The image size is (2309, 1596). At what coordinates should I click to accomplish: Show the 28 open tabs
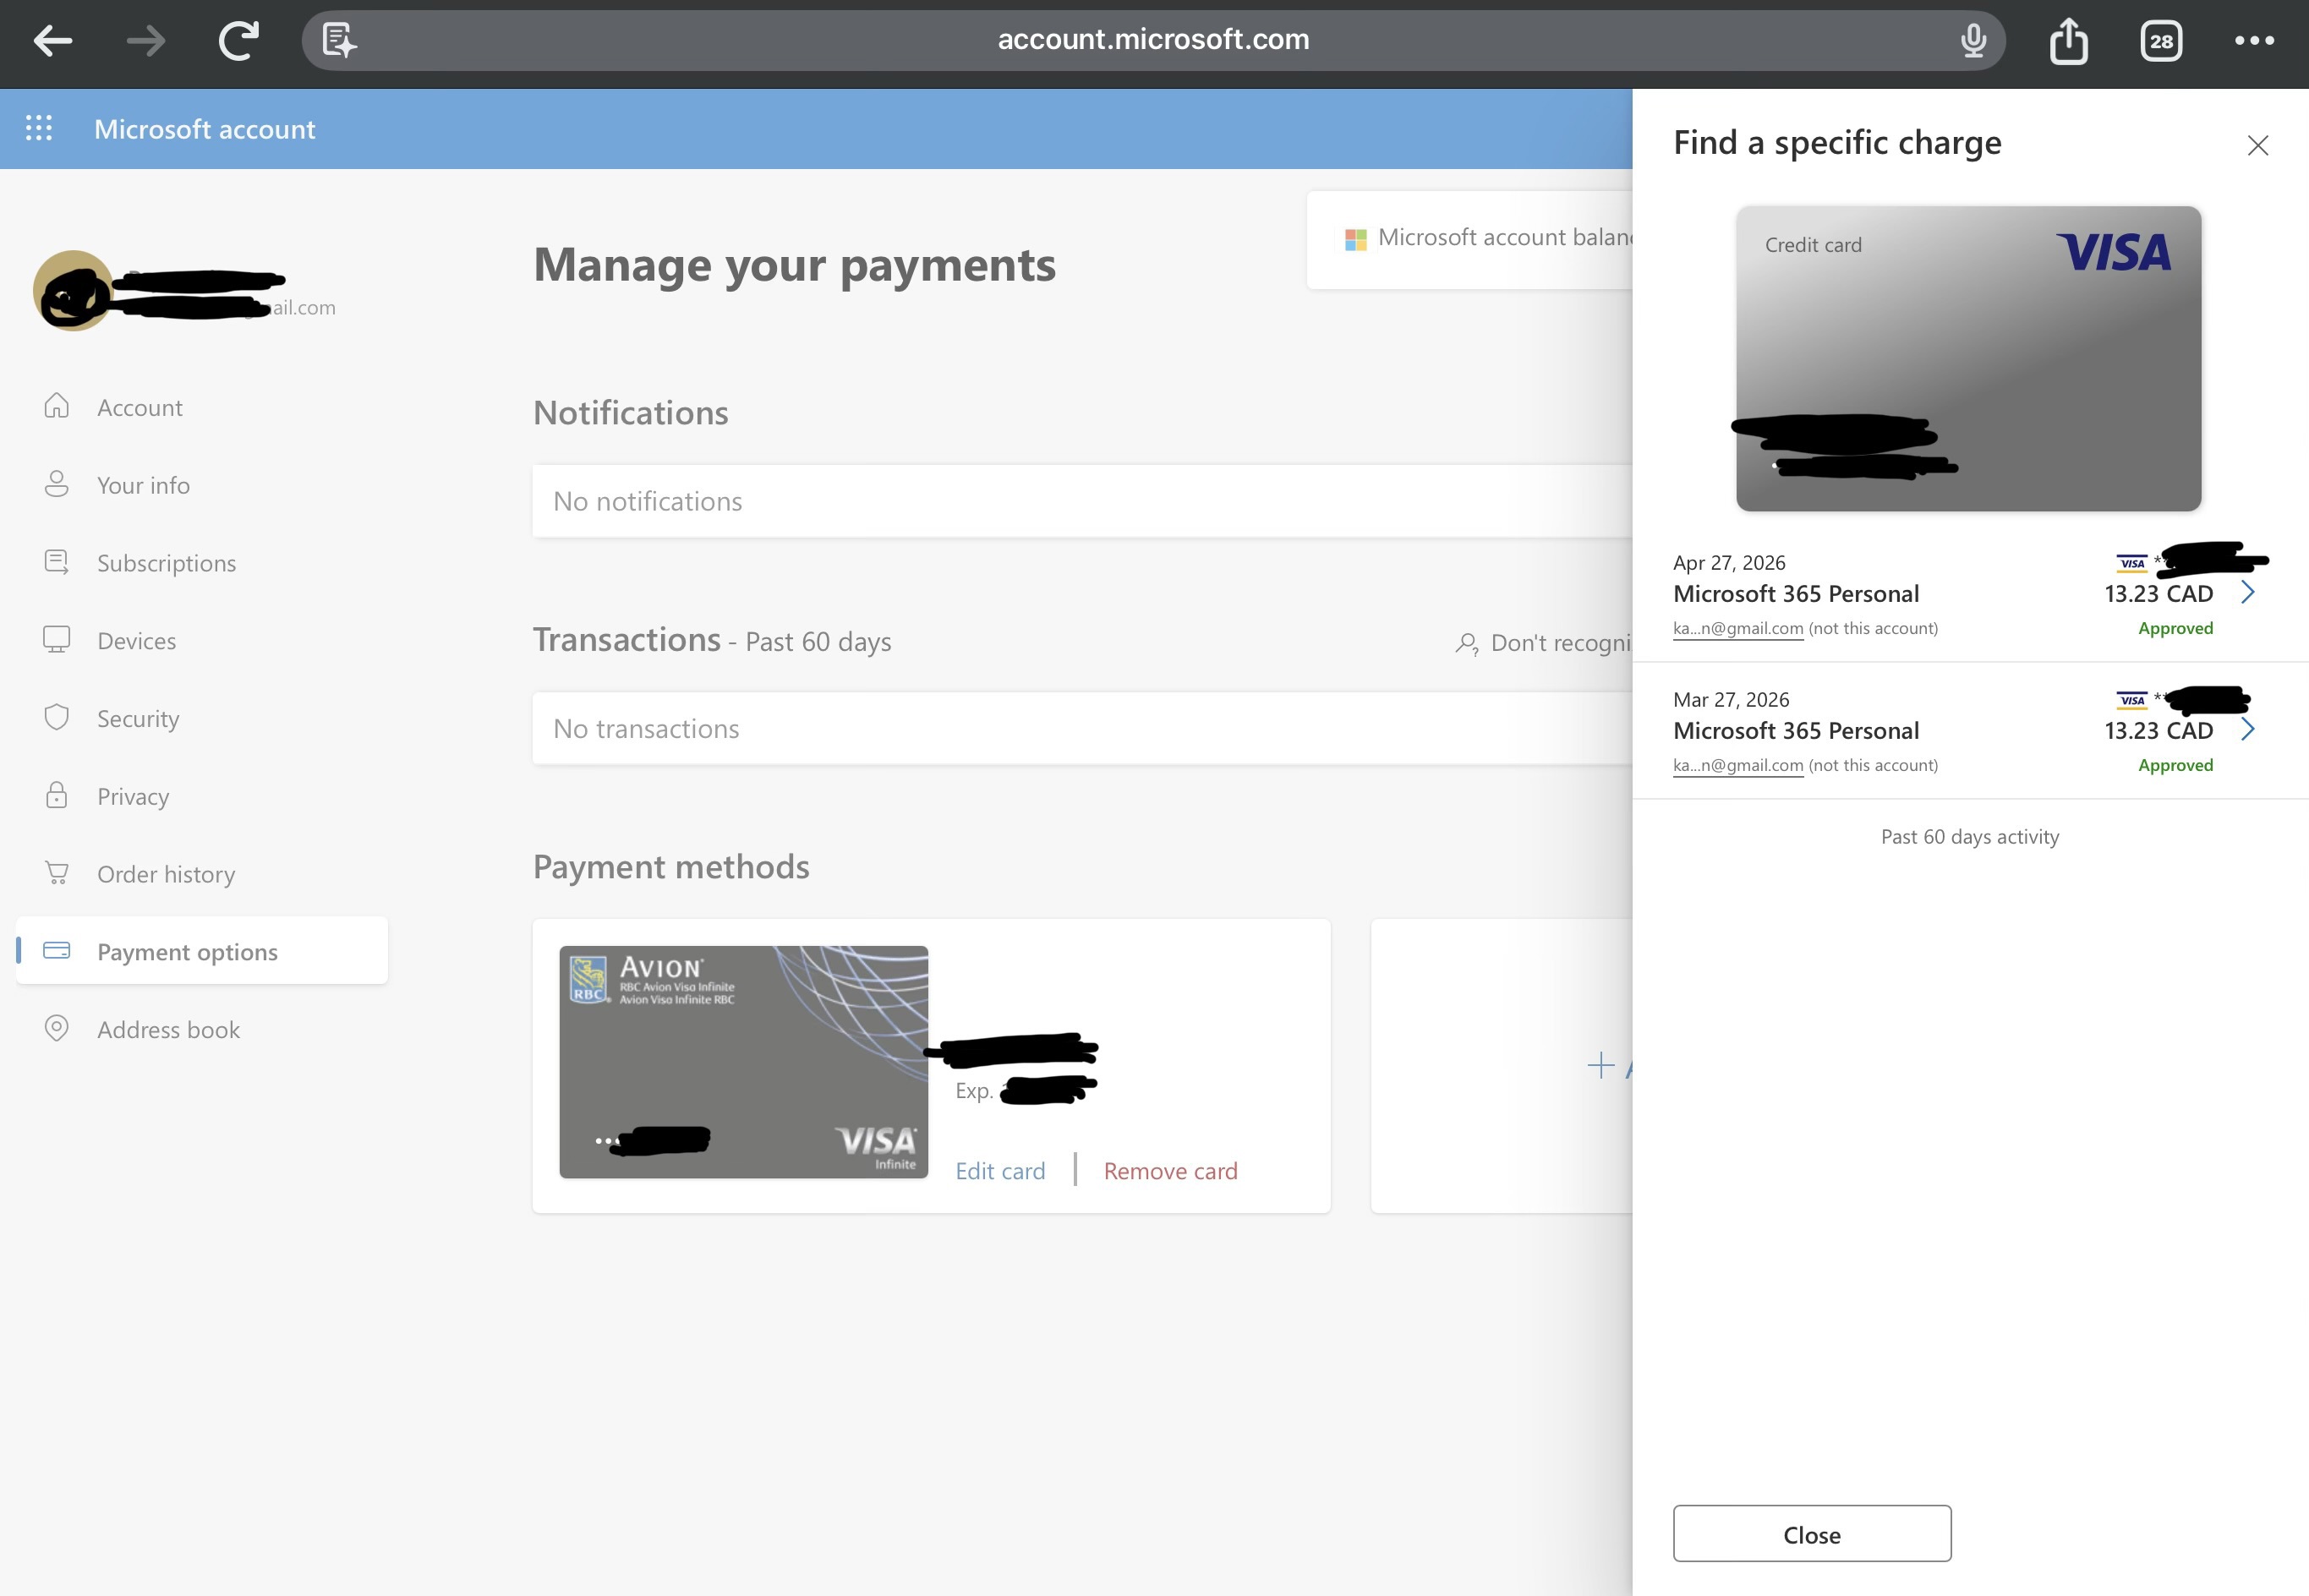(x=2161, y=41)
